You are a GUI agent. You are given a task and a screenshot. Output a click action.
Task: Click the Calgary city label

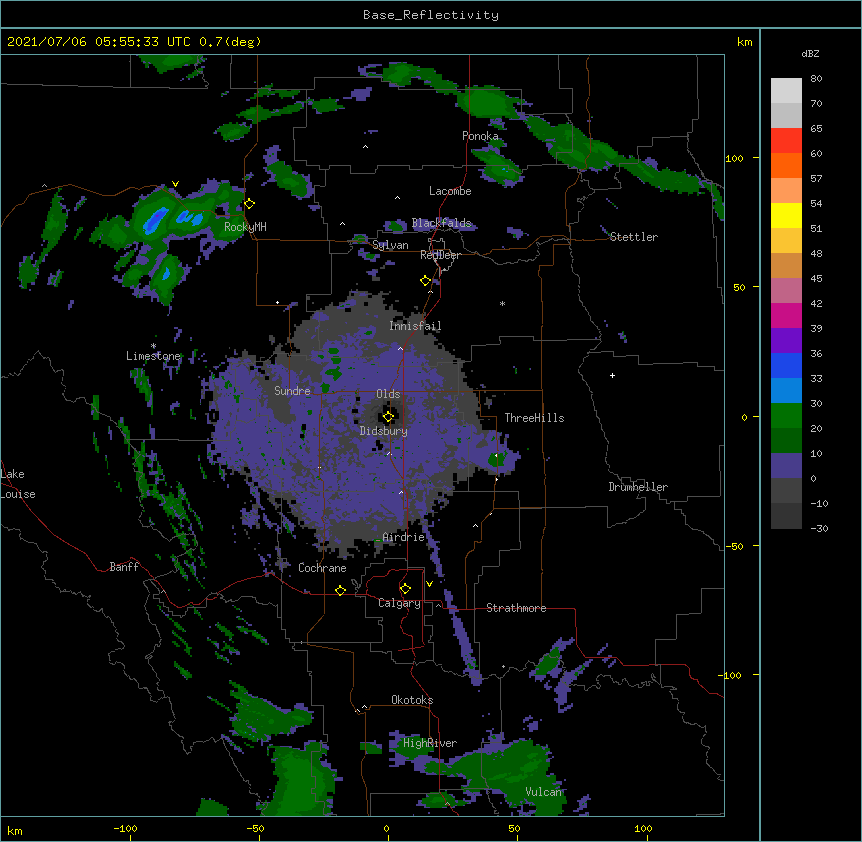click(399, 603)
